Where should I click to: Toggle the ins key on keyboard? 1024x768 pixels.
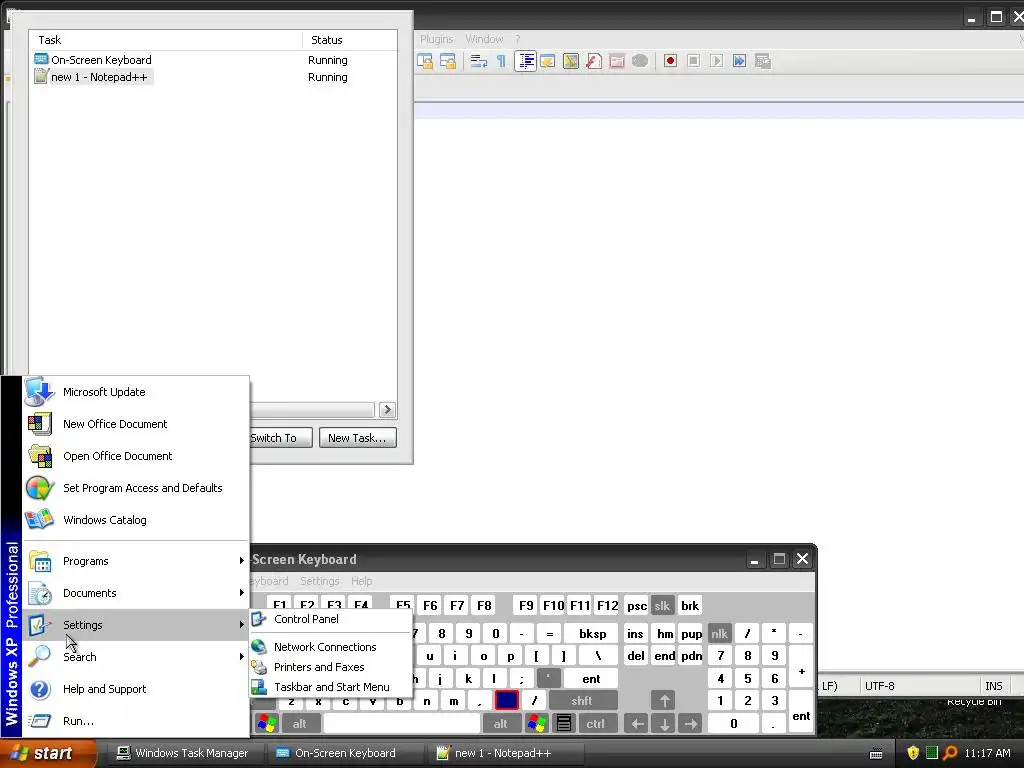pyautogui.click(x=635, y=633)
